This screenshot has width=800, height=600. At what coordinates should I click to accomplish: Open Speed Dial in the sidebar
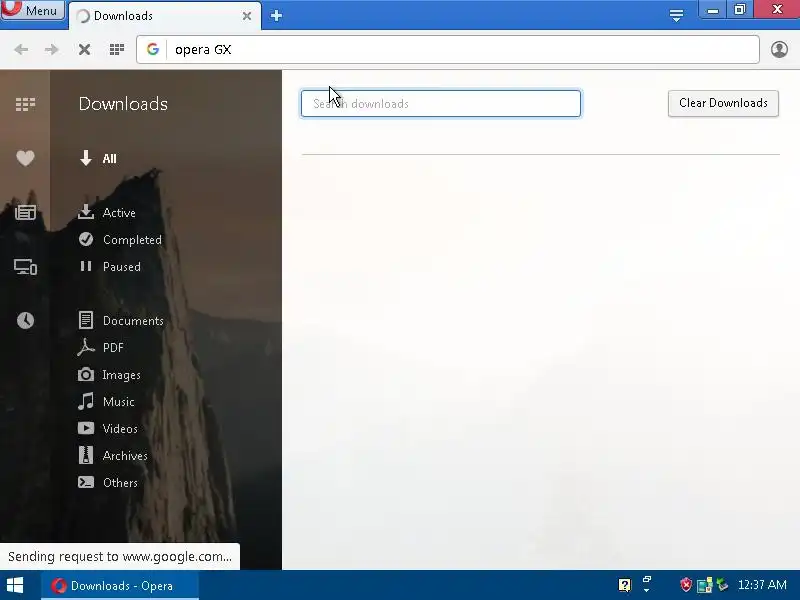coord(25,104)
